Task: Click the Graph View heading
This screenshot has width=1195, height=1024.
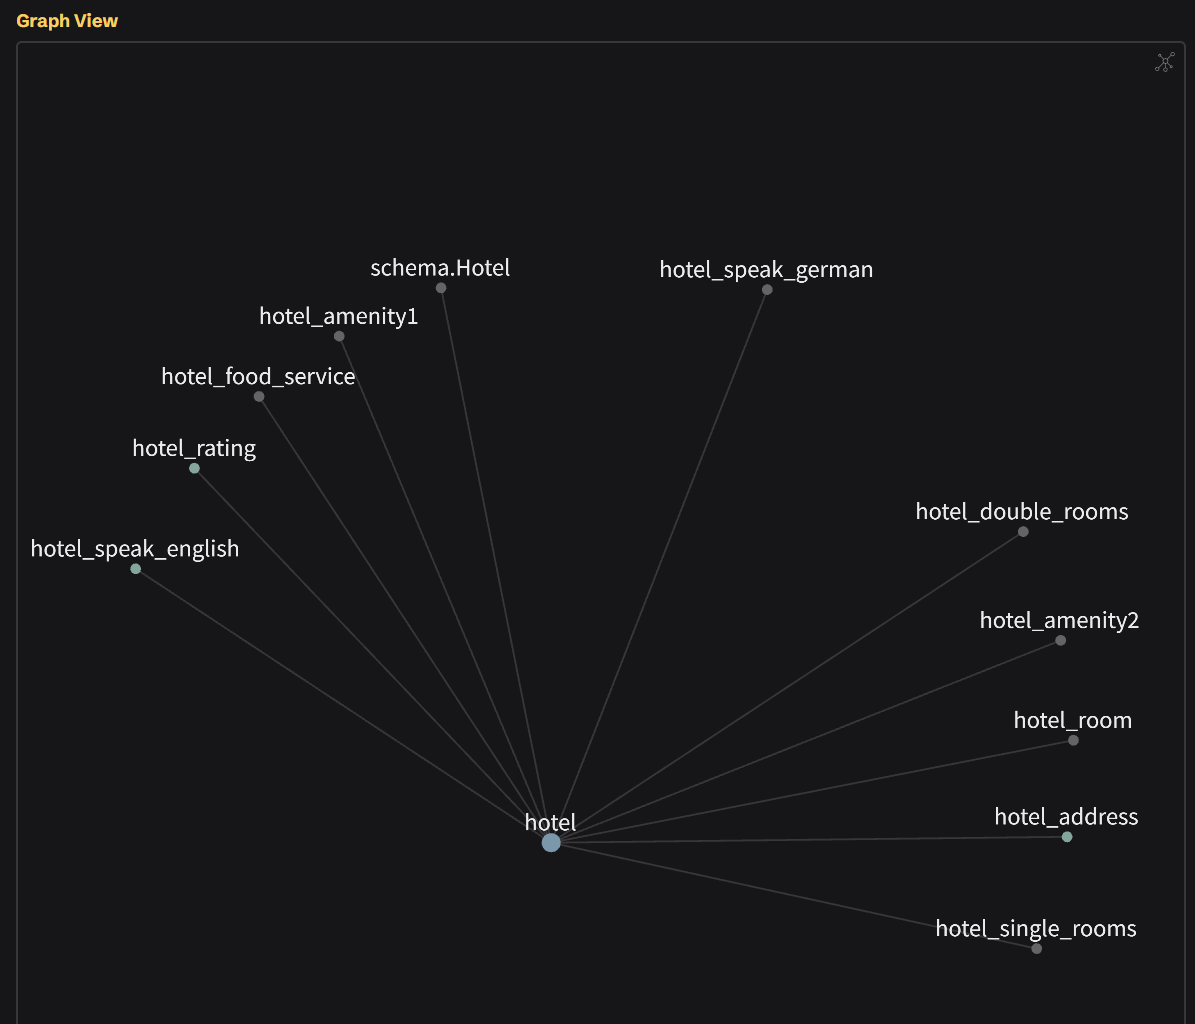Action: [67, 21]
